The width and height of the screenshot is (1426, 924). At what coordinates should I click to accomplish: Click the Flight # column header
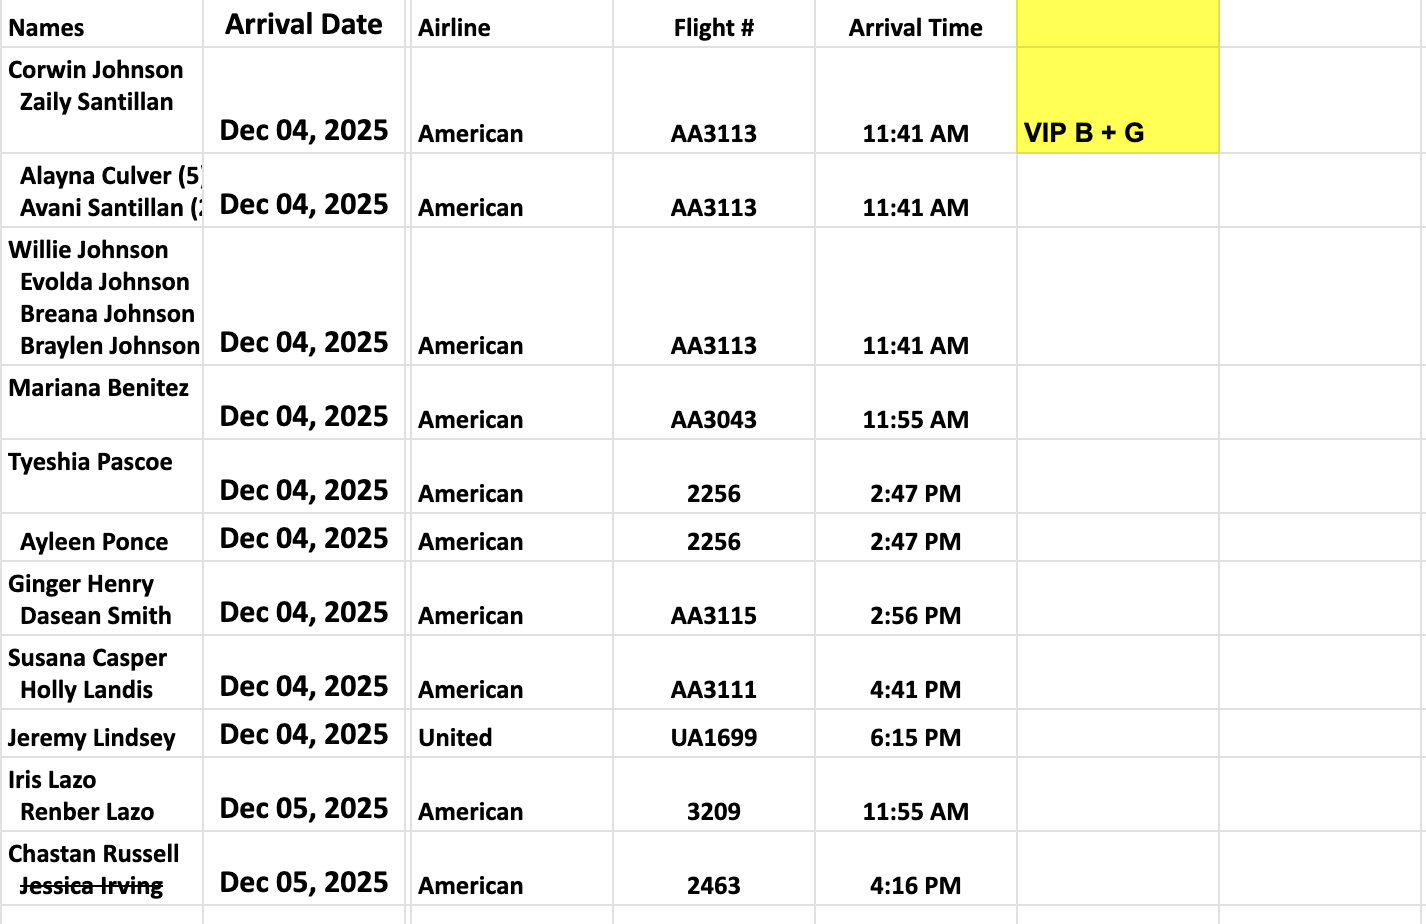point(714,24)
